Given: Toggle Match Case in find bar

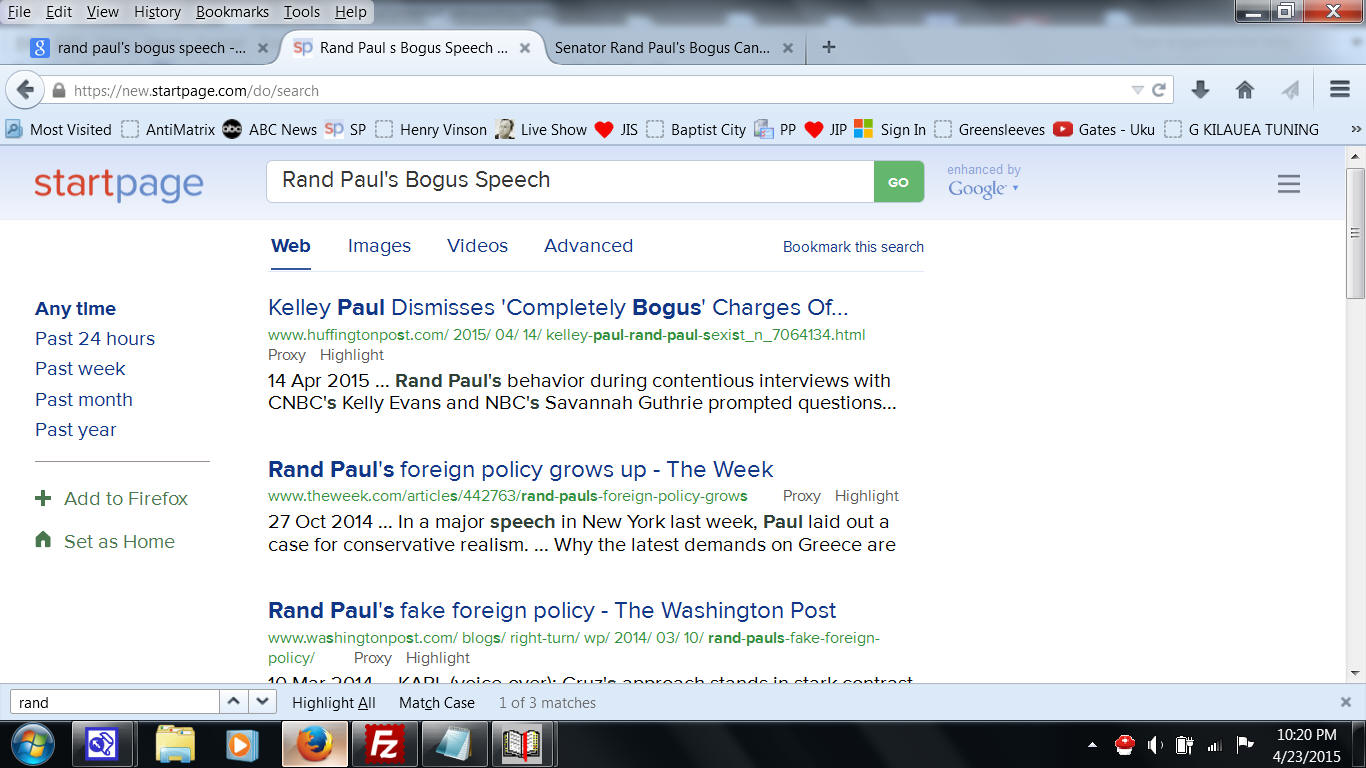Looking at the screenshot, I should click(437, 703).
